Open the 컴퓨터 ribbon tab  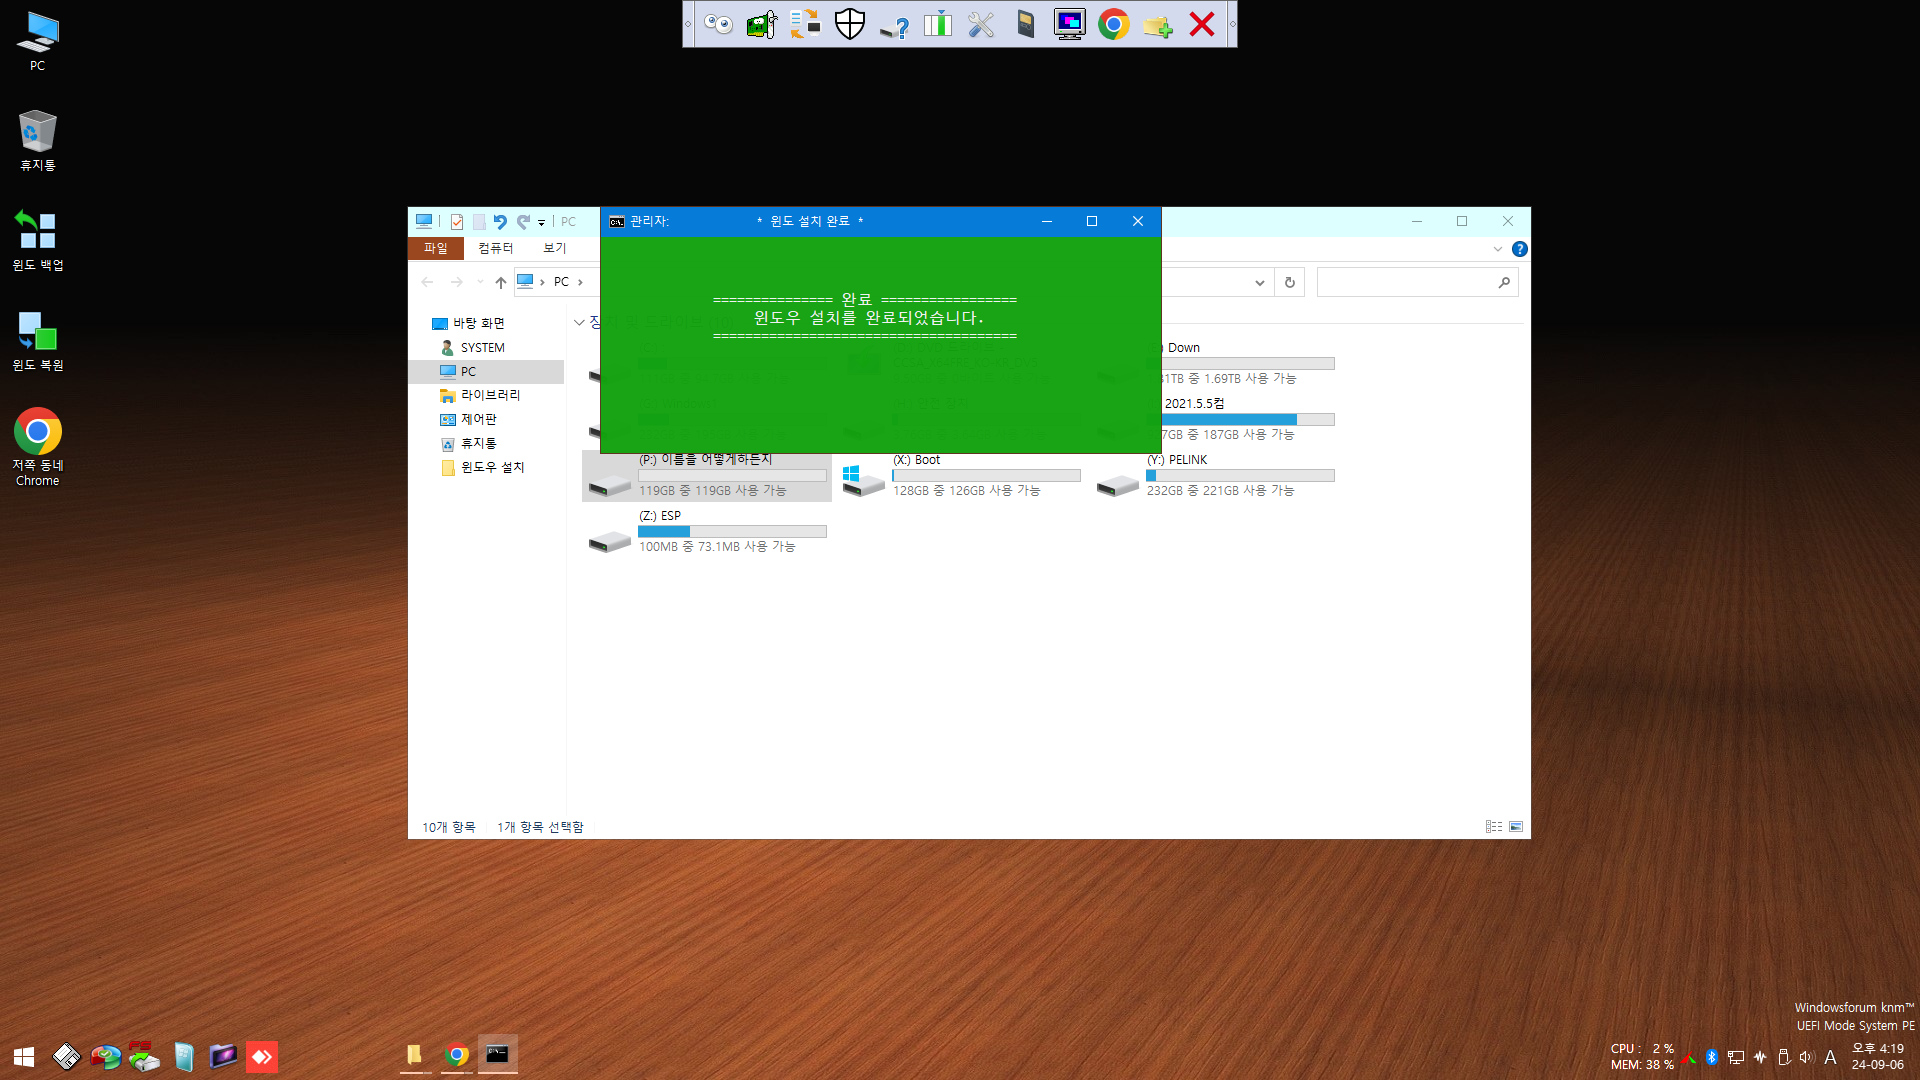coord(495,248)
